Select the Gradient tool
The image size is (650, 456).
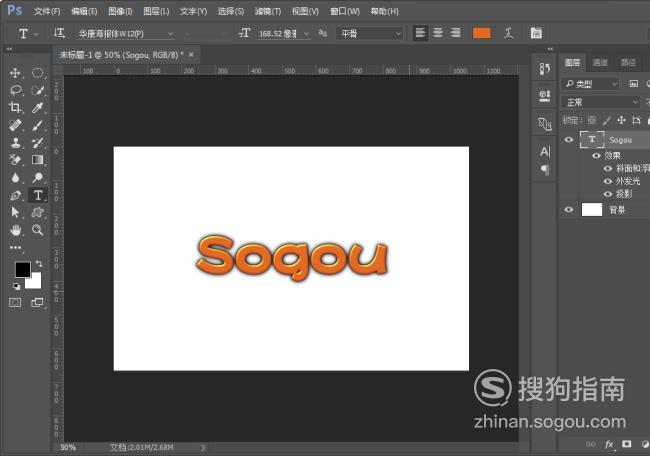[x=38, y=160]
